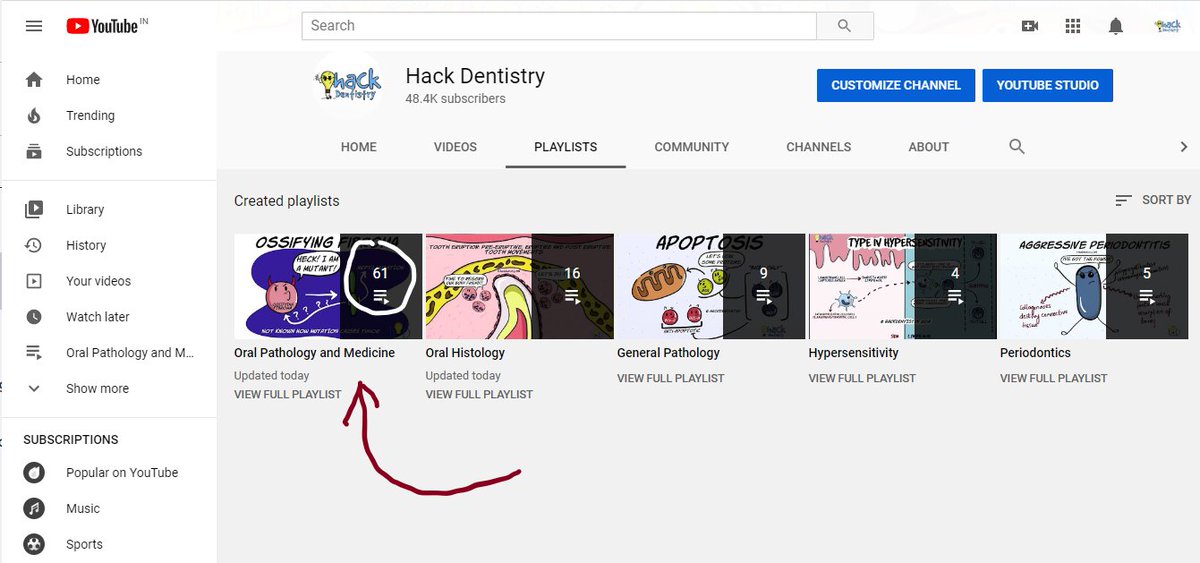The height and width of the screenshot is (563, 1200).
Task: View full Oral Histology playlist
Action: 479,394
